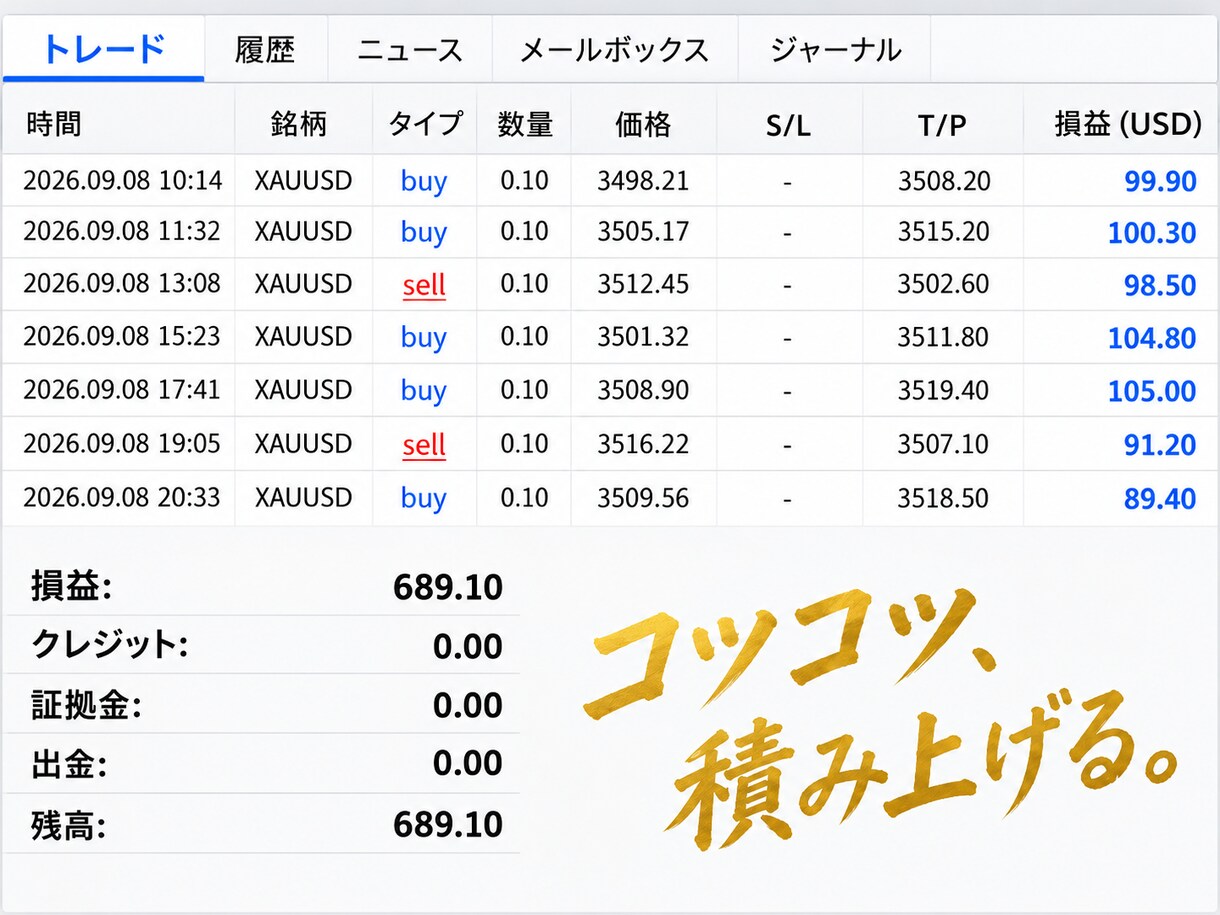
Task: Open the ニュース tab
Action: click(410, 49)
